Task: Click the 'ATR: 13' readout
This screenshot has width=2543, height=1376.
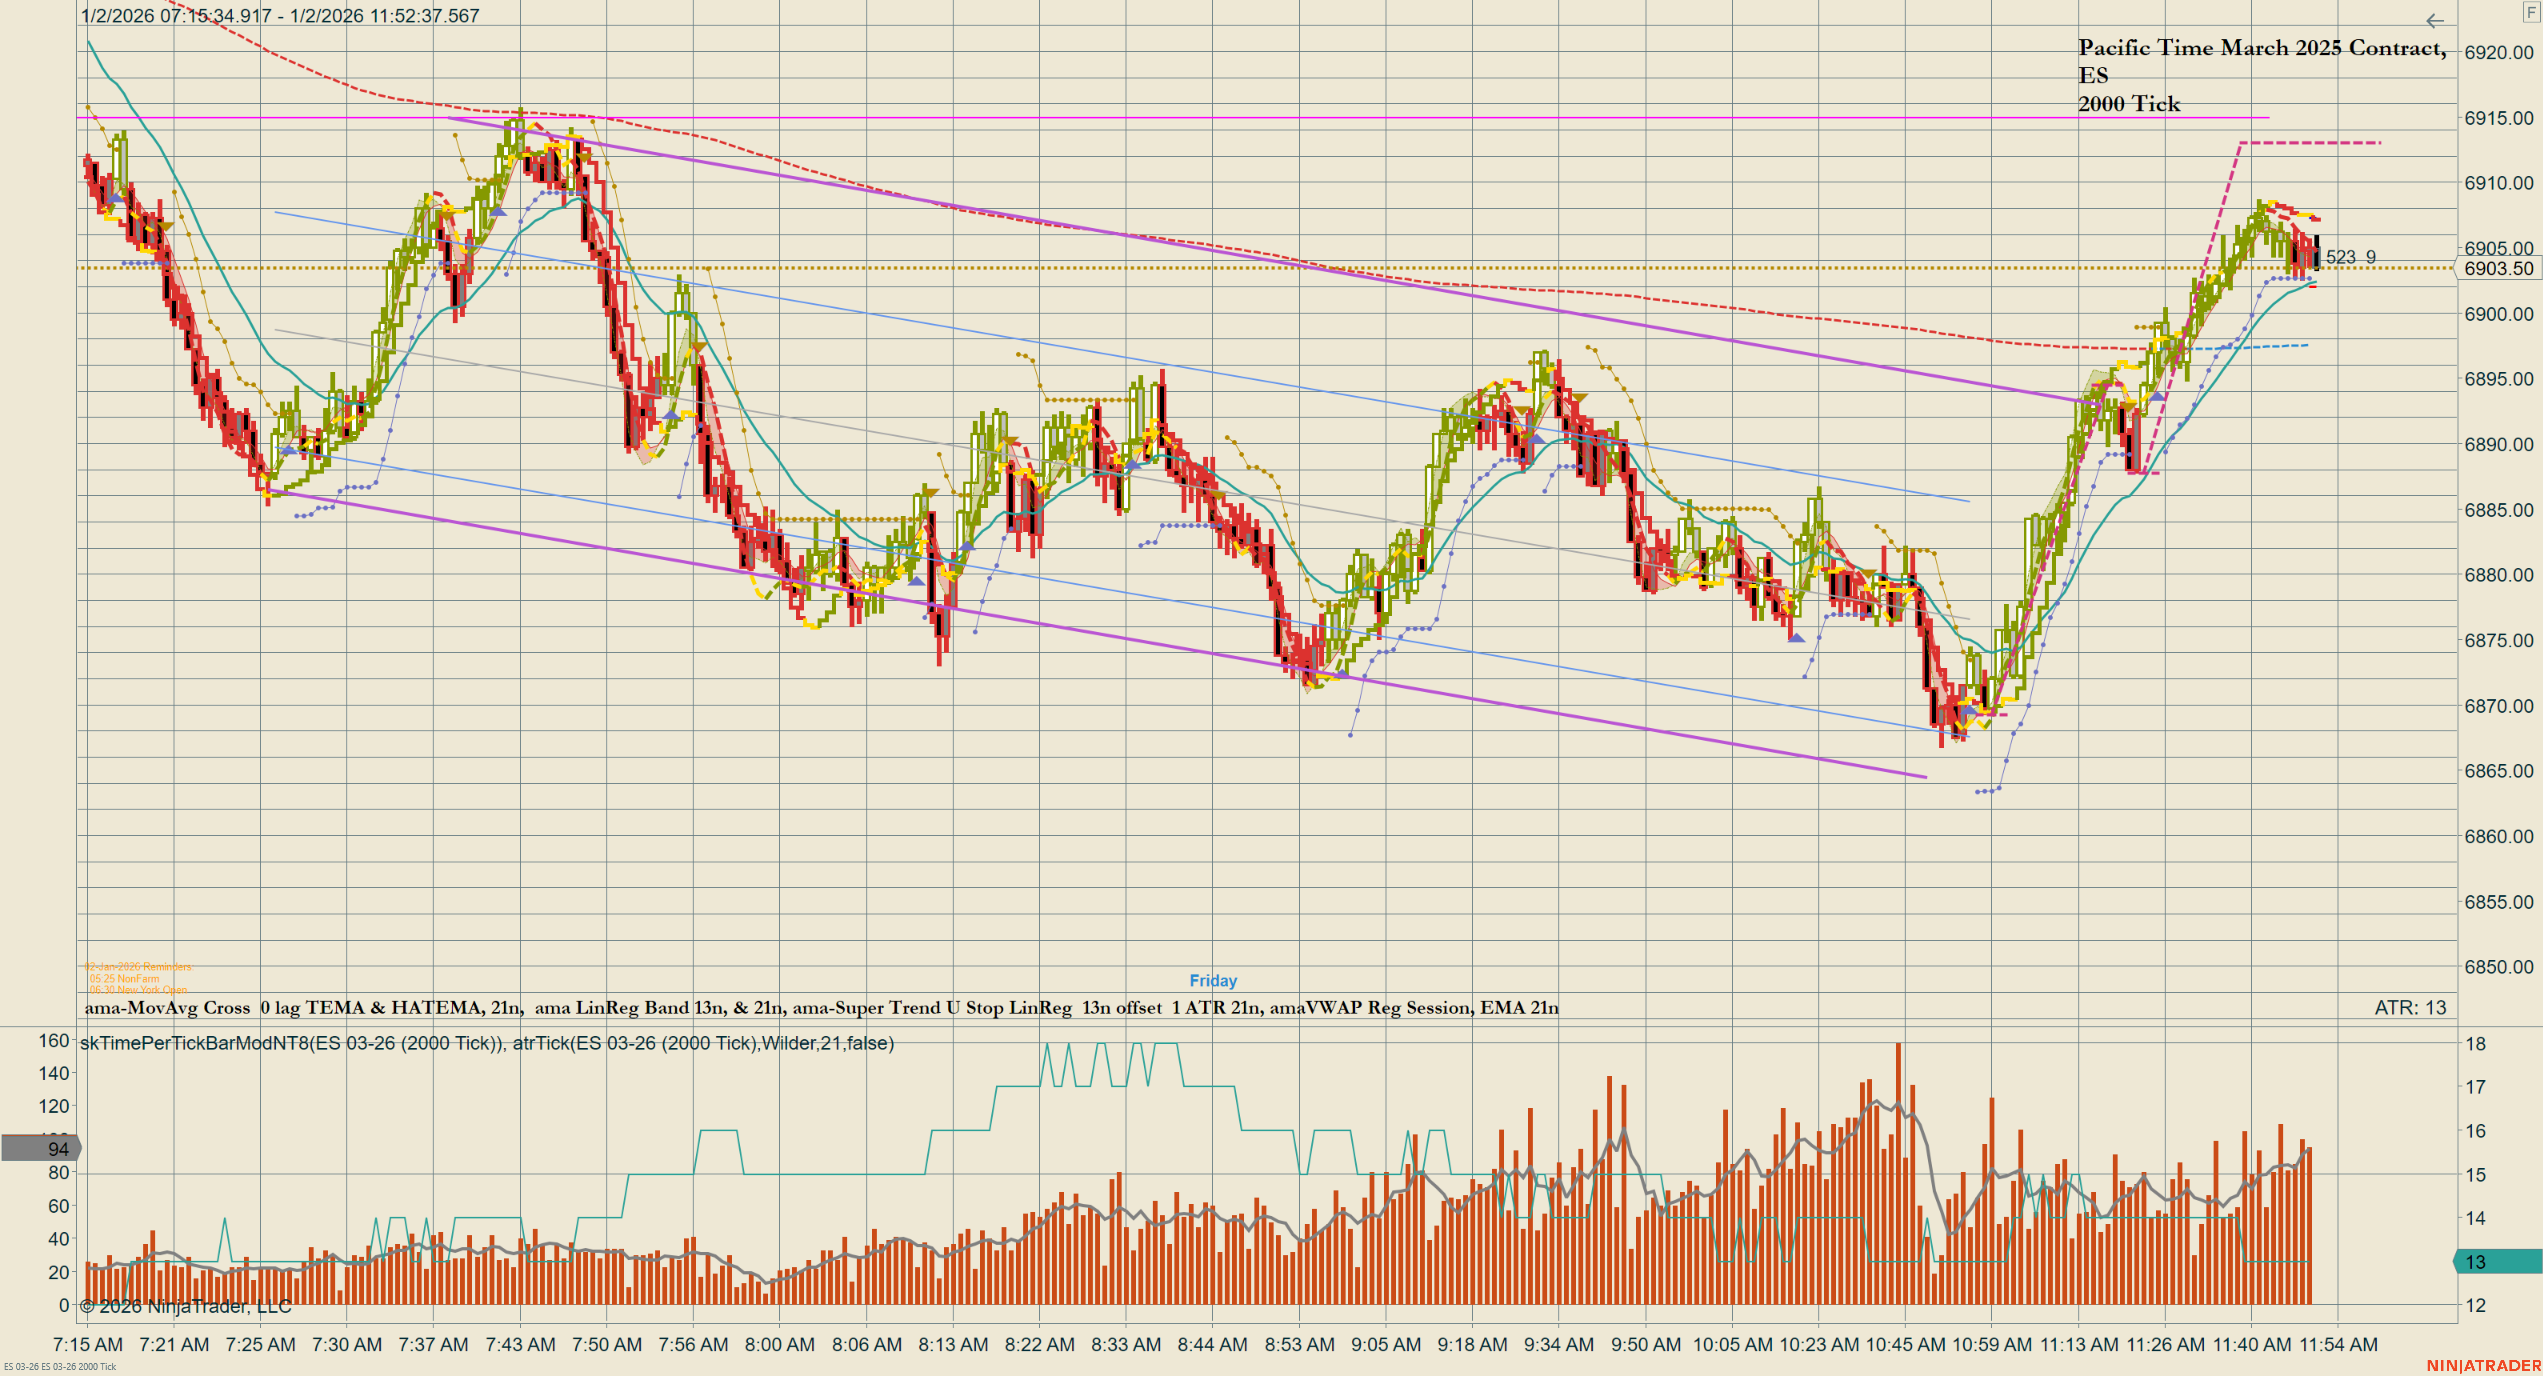Action: coord(2410,1008)
